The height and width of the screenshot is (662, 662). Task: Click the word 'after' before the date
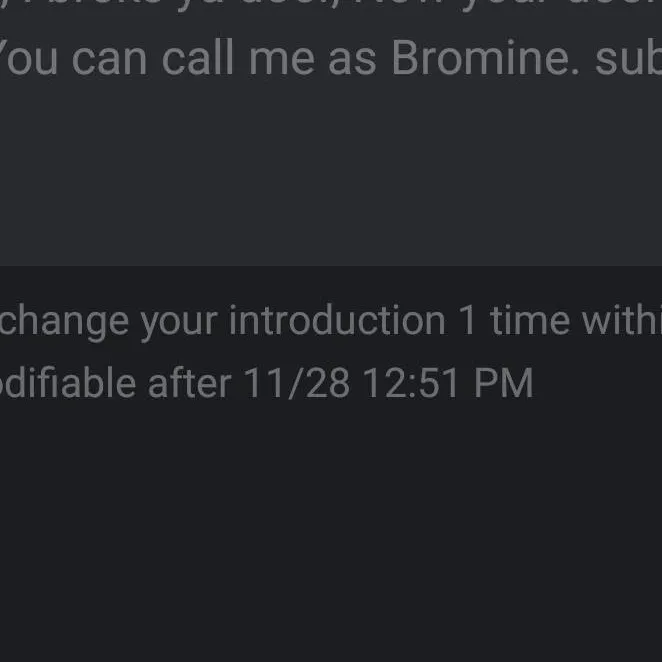189,383
